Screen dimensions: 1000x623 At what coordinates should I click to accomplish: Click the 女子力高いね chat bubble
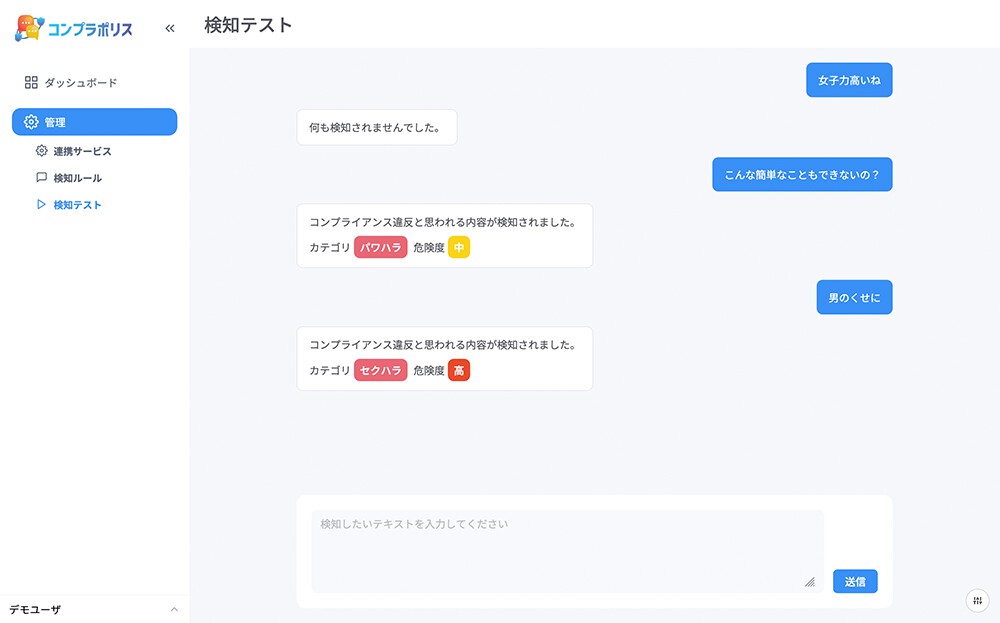click(x=849, y=79)
